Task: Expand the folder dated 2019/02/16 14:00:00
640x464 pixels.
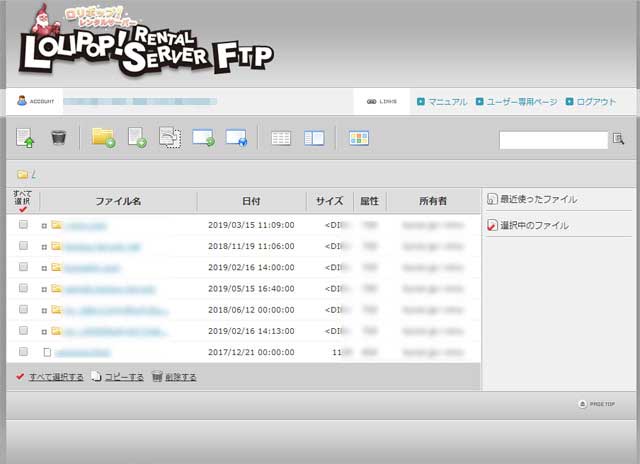Action: pos(44,268)
